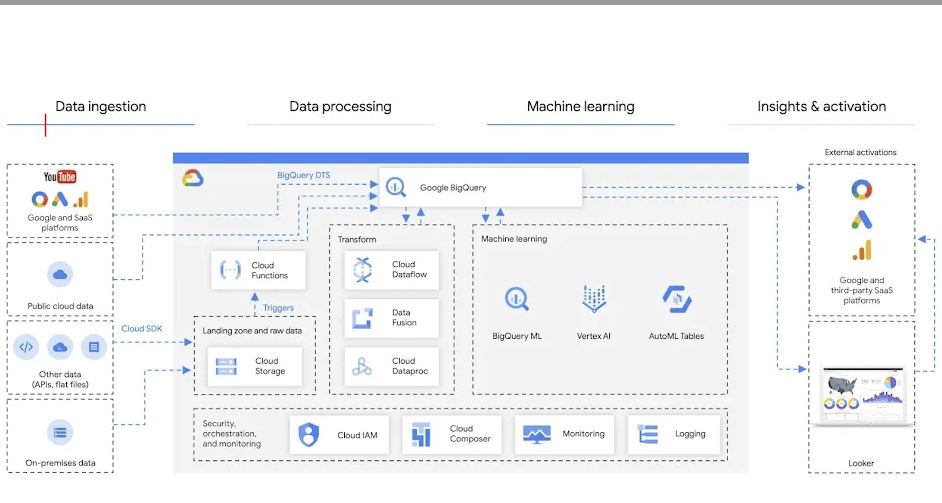The width and height of the screenshot is (942, 503).
Task: Click the Looker dashboard thumbnail
Action: coord(863,395)
